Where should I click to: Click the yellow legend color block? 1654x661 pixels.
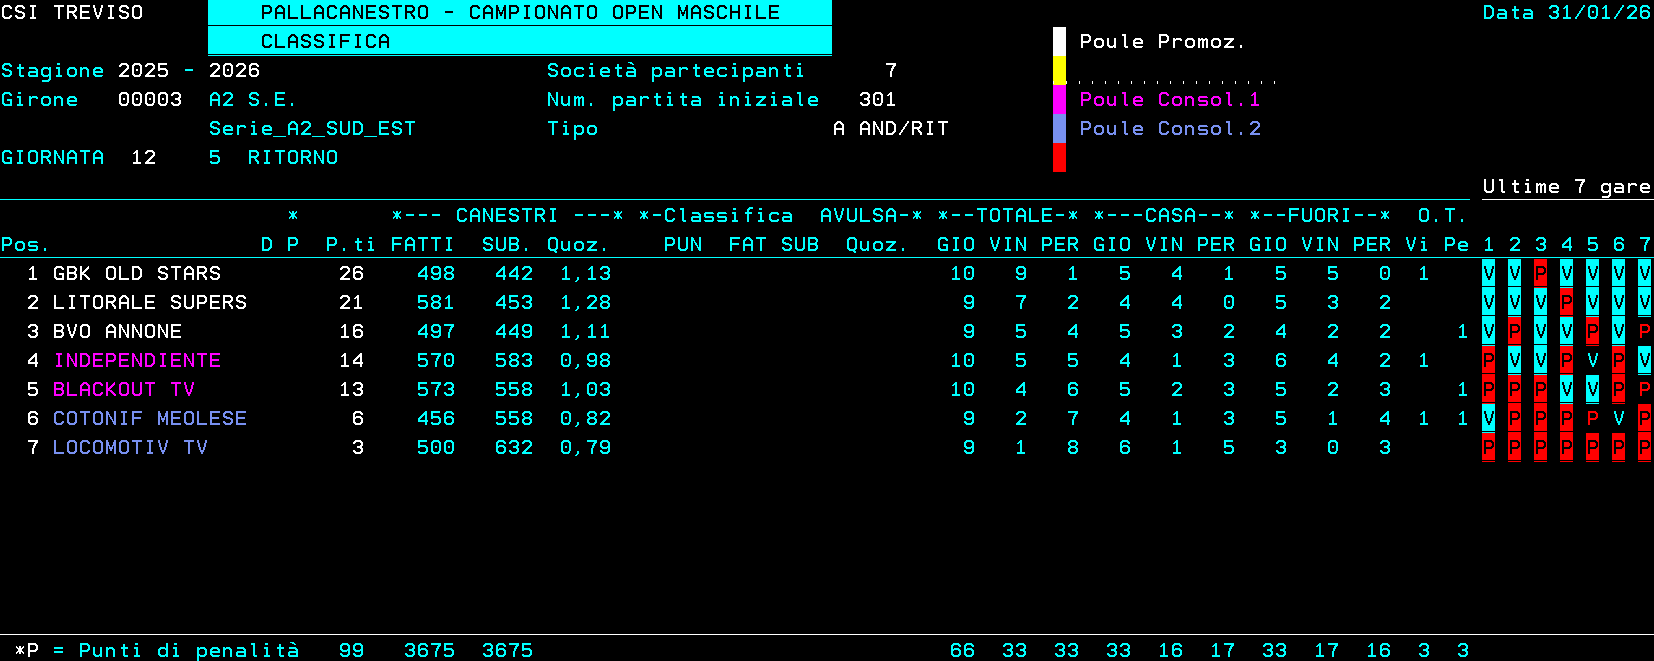click(1059, 70)
